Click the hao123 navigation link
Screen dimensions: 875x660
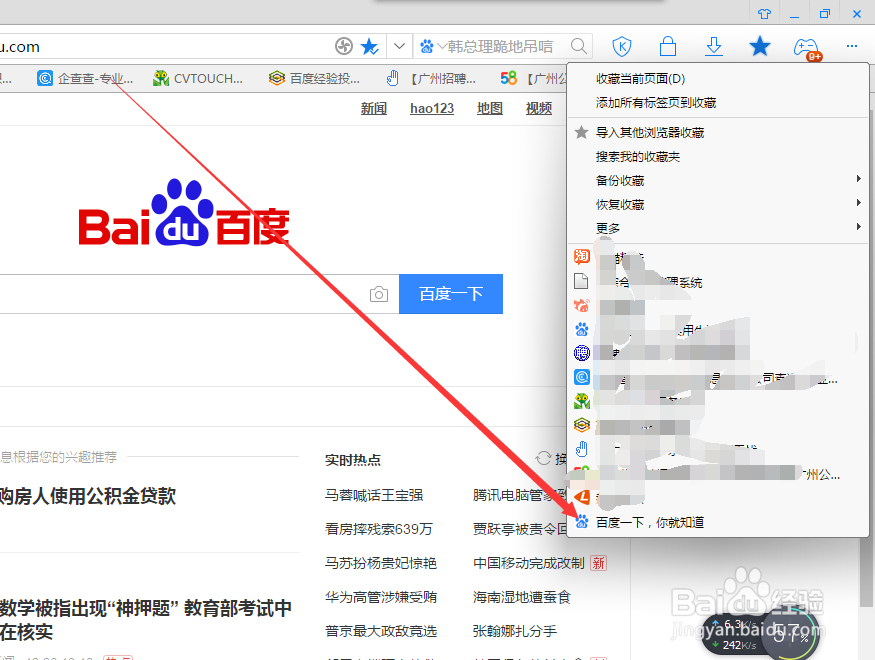[432, 108]
